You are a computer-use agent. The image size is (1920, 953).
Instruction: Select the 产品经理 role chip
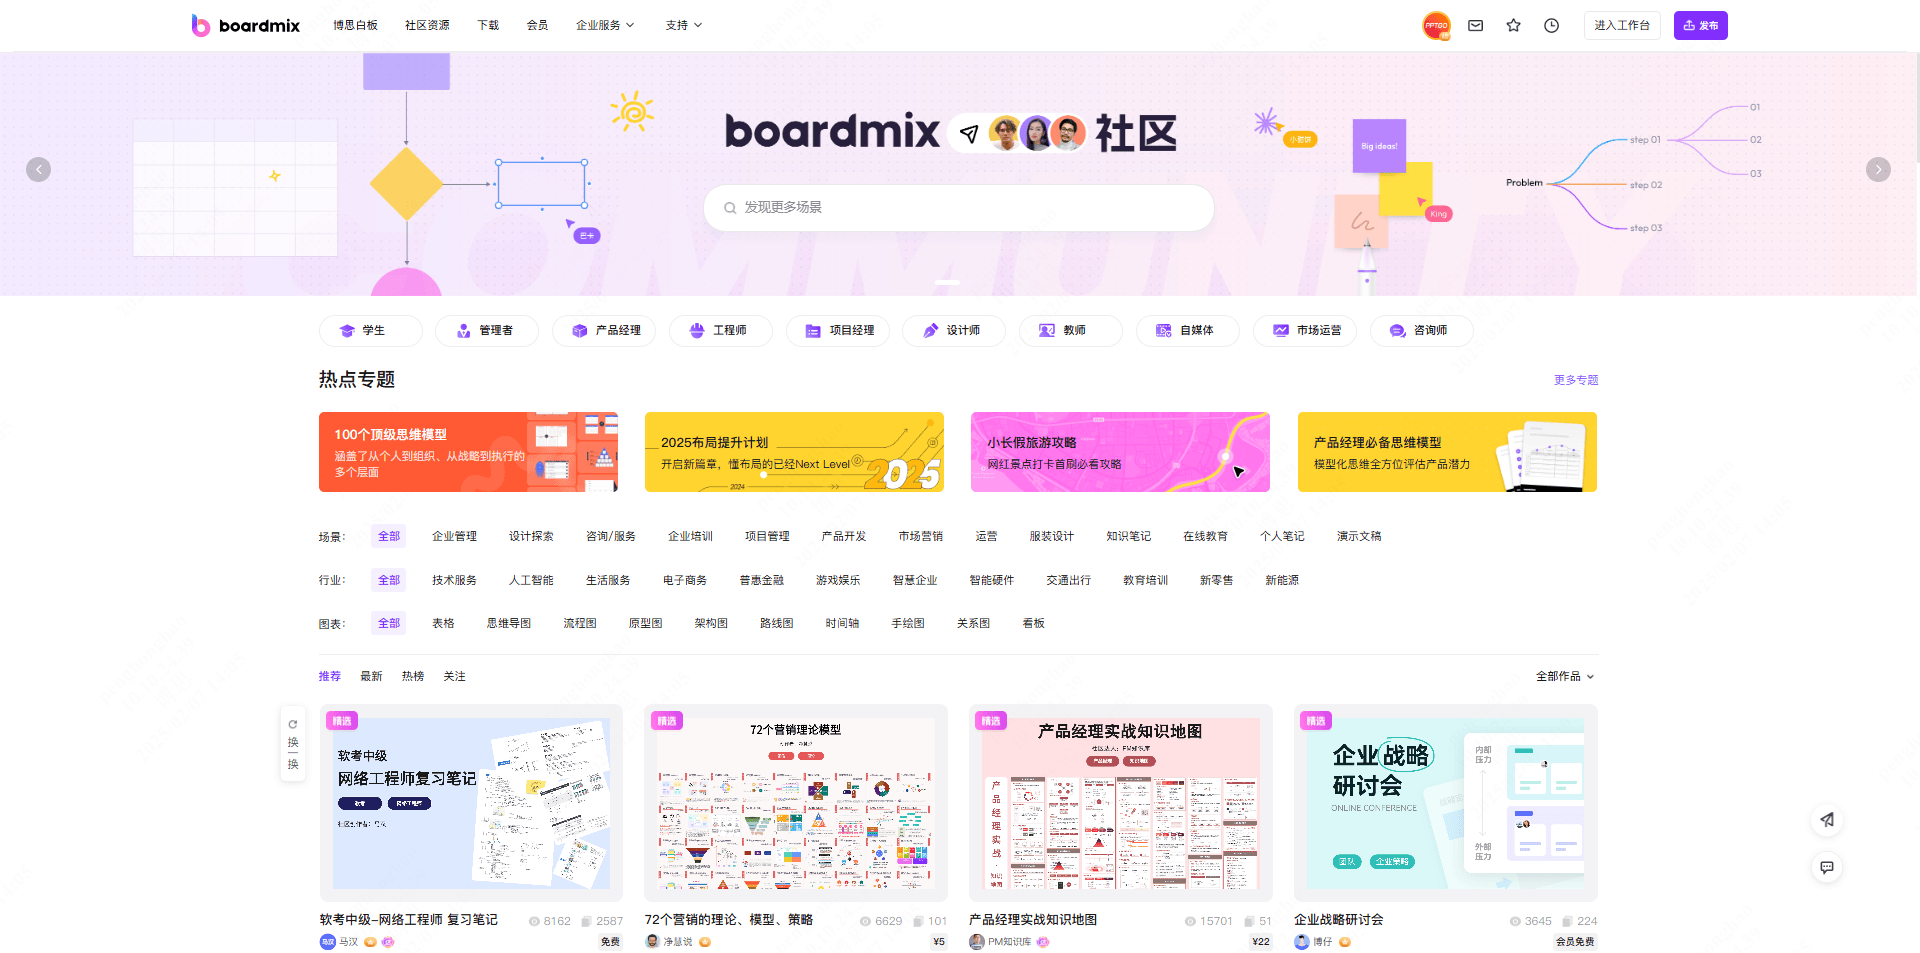coord(603,330)
